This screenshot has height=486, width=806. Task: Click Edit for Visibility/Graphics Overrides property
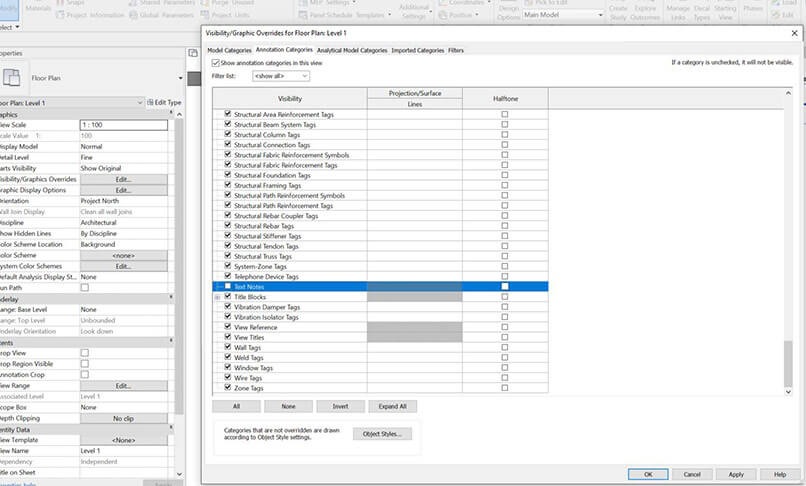click(x=123, y=179)
